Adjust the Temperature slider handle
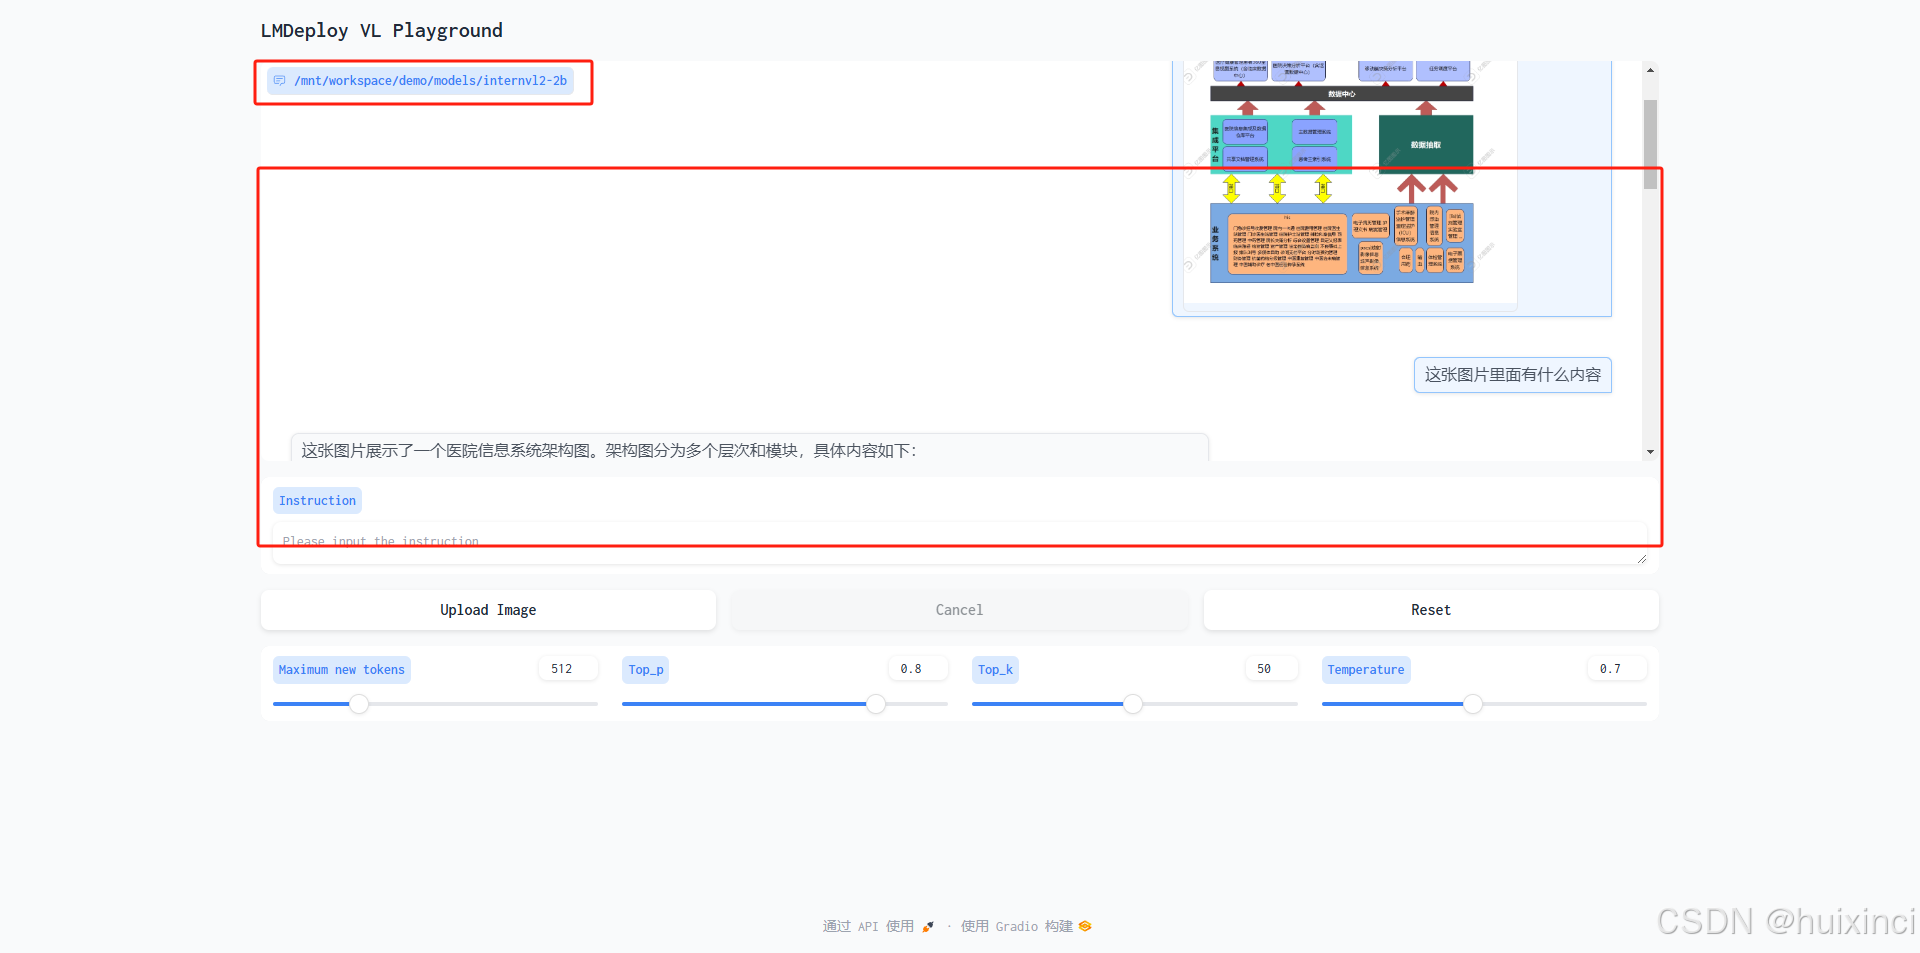Image resolution: width=1920 pixels, height=953 pixels. pyautogui.click(x=1473, y=704)
